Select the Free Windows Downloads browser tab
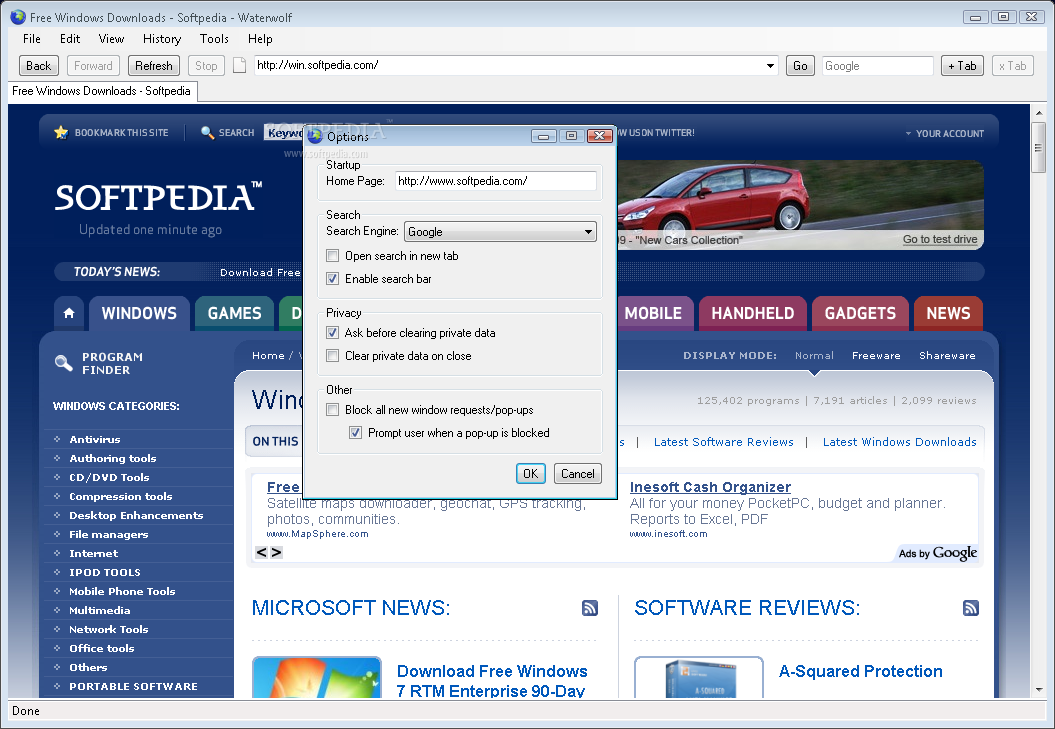The width and height of the screenshot is (1055, 729). pos(102,91)
